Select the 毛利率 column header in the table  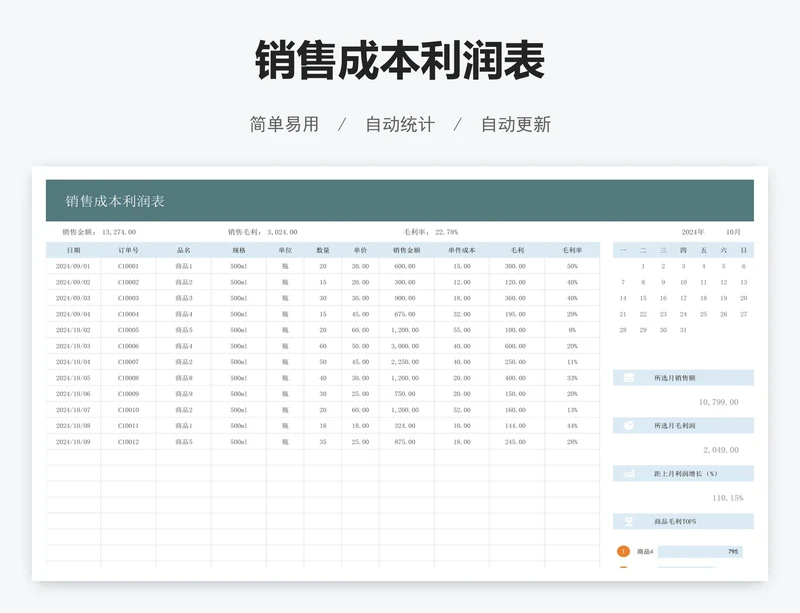pyautogui.click(x=572, y=250)
